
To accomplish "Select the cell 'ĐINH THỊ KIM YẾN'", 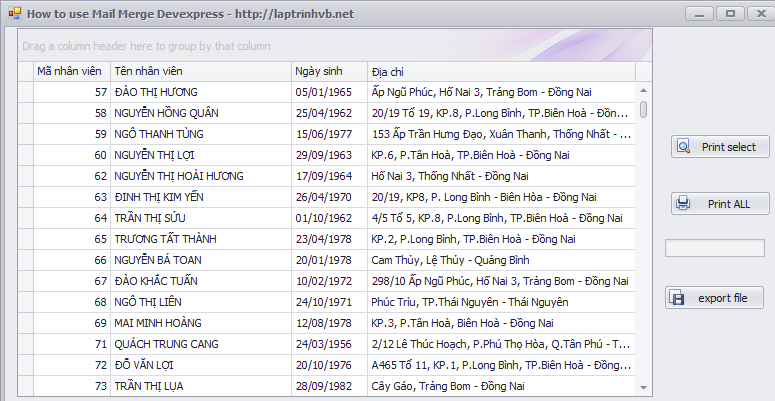I will point(201,197).
